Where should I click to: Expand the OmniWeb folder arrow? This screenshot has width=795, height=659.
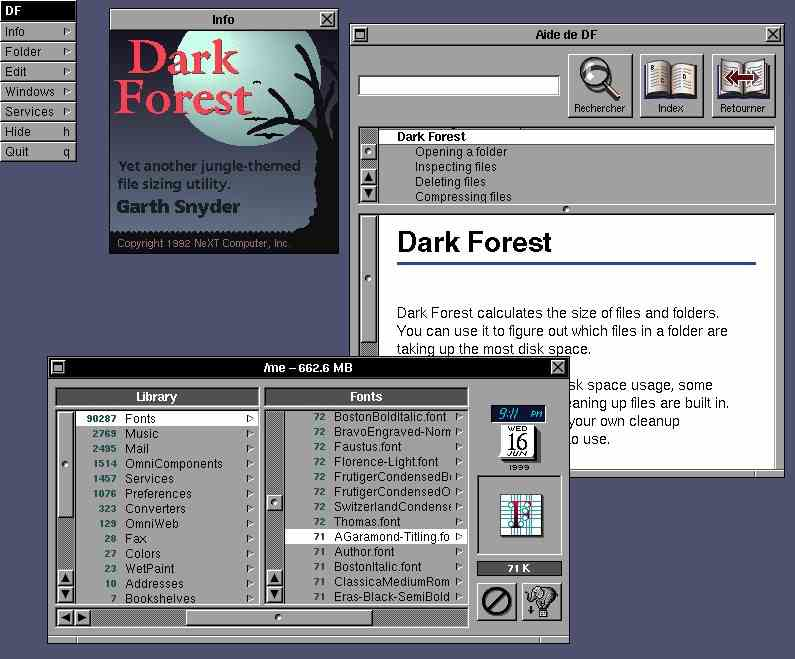[250, 524]
